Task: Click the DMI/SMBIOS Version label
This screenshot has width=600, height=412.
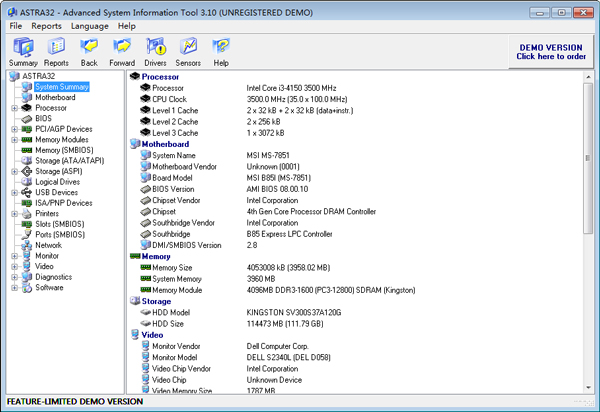Action: coord(187,245)
